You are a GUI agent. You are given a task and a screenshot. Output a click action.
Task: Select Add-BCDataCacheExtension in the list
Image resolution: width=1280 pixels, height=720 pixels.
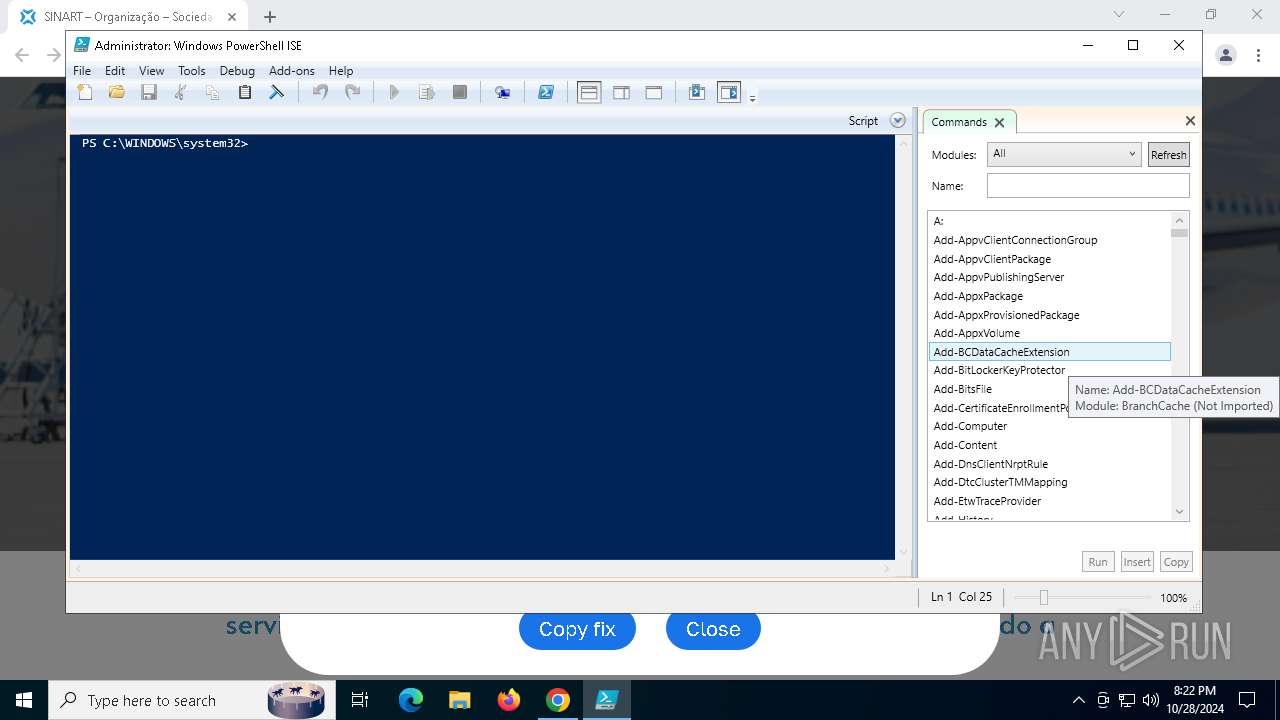[1049, 352]
